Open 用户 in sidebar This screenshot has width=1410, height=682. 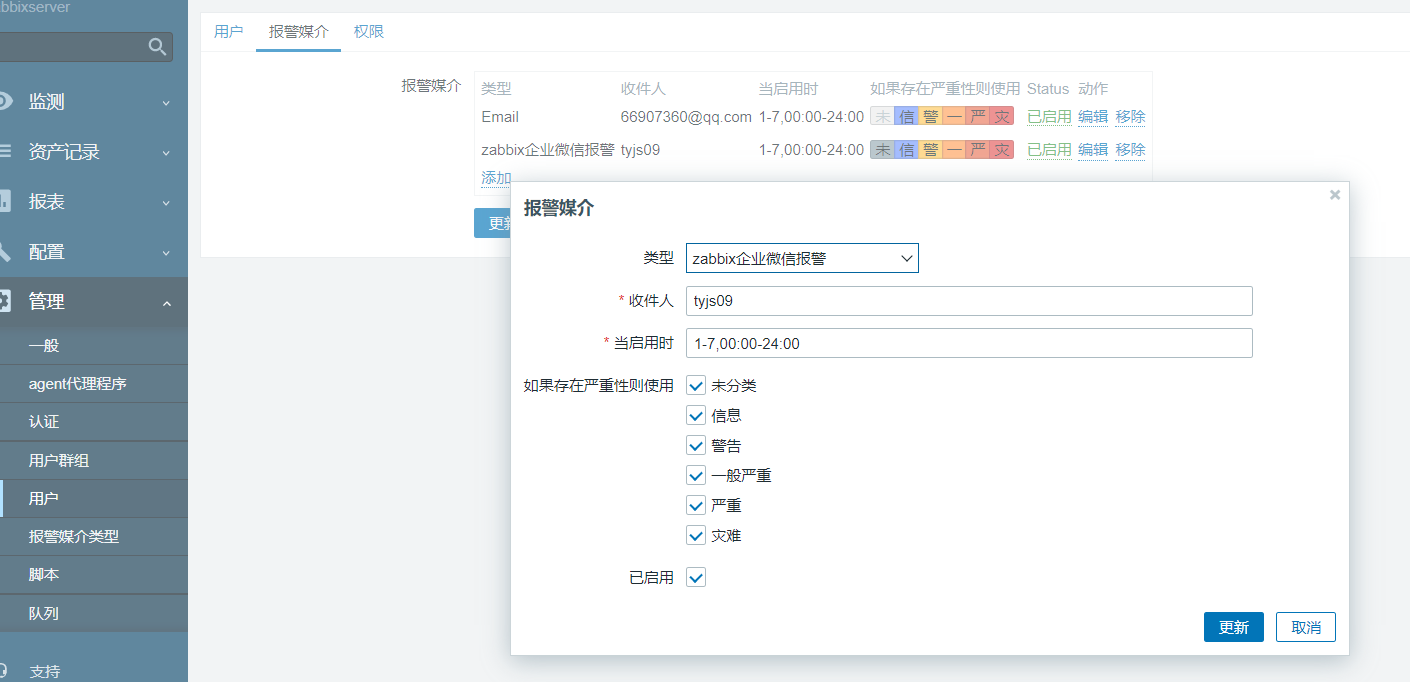(x=94, y=498)
